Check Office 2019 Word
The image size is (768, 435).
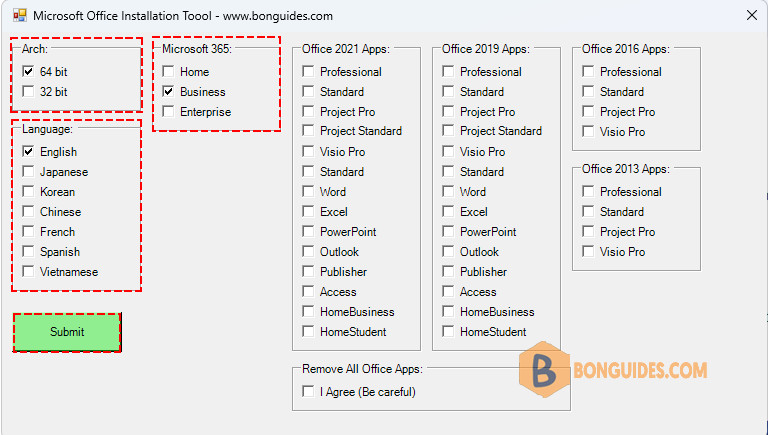448,192
